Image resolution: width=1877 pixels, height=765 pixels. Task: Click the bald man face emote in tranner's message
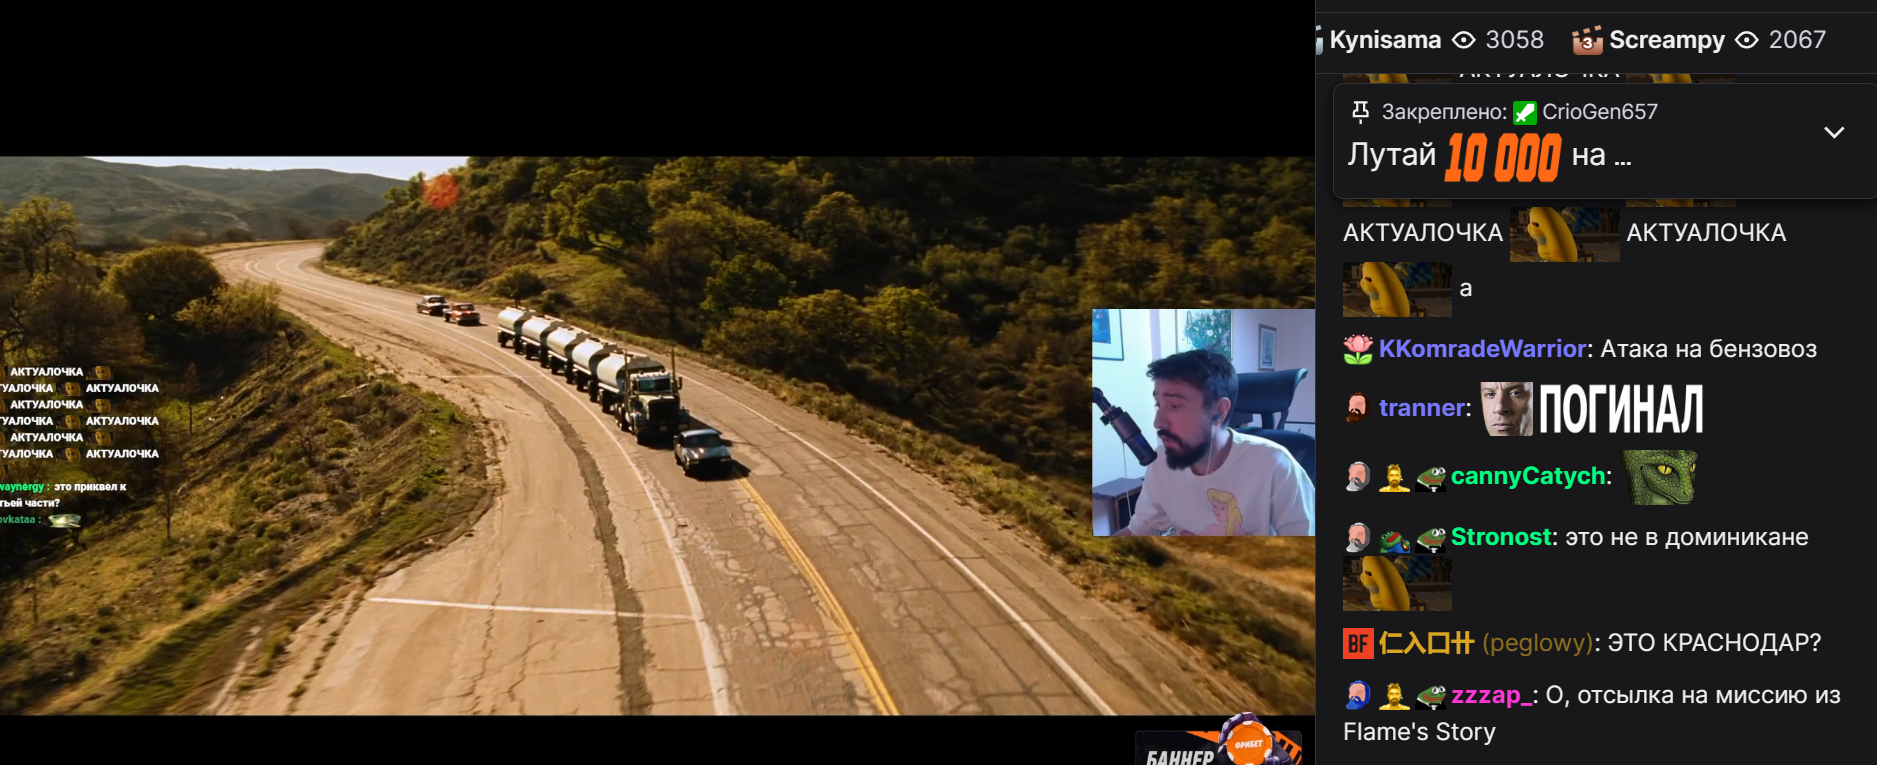(x=1506, y=409)
